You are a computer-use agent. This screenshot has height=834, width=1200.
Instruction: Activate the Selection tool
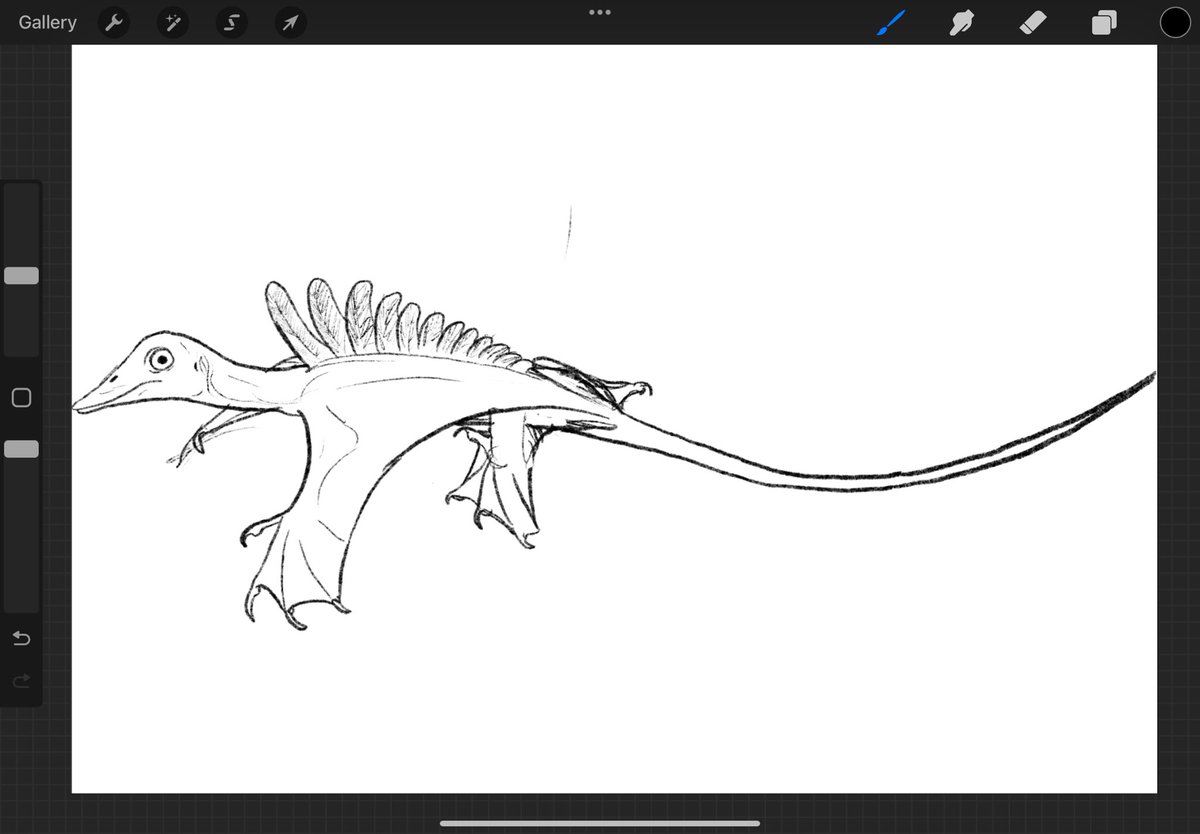[x=231, y=22]
